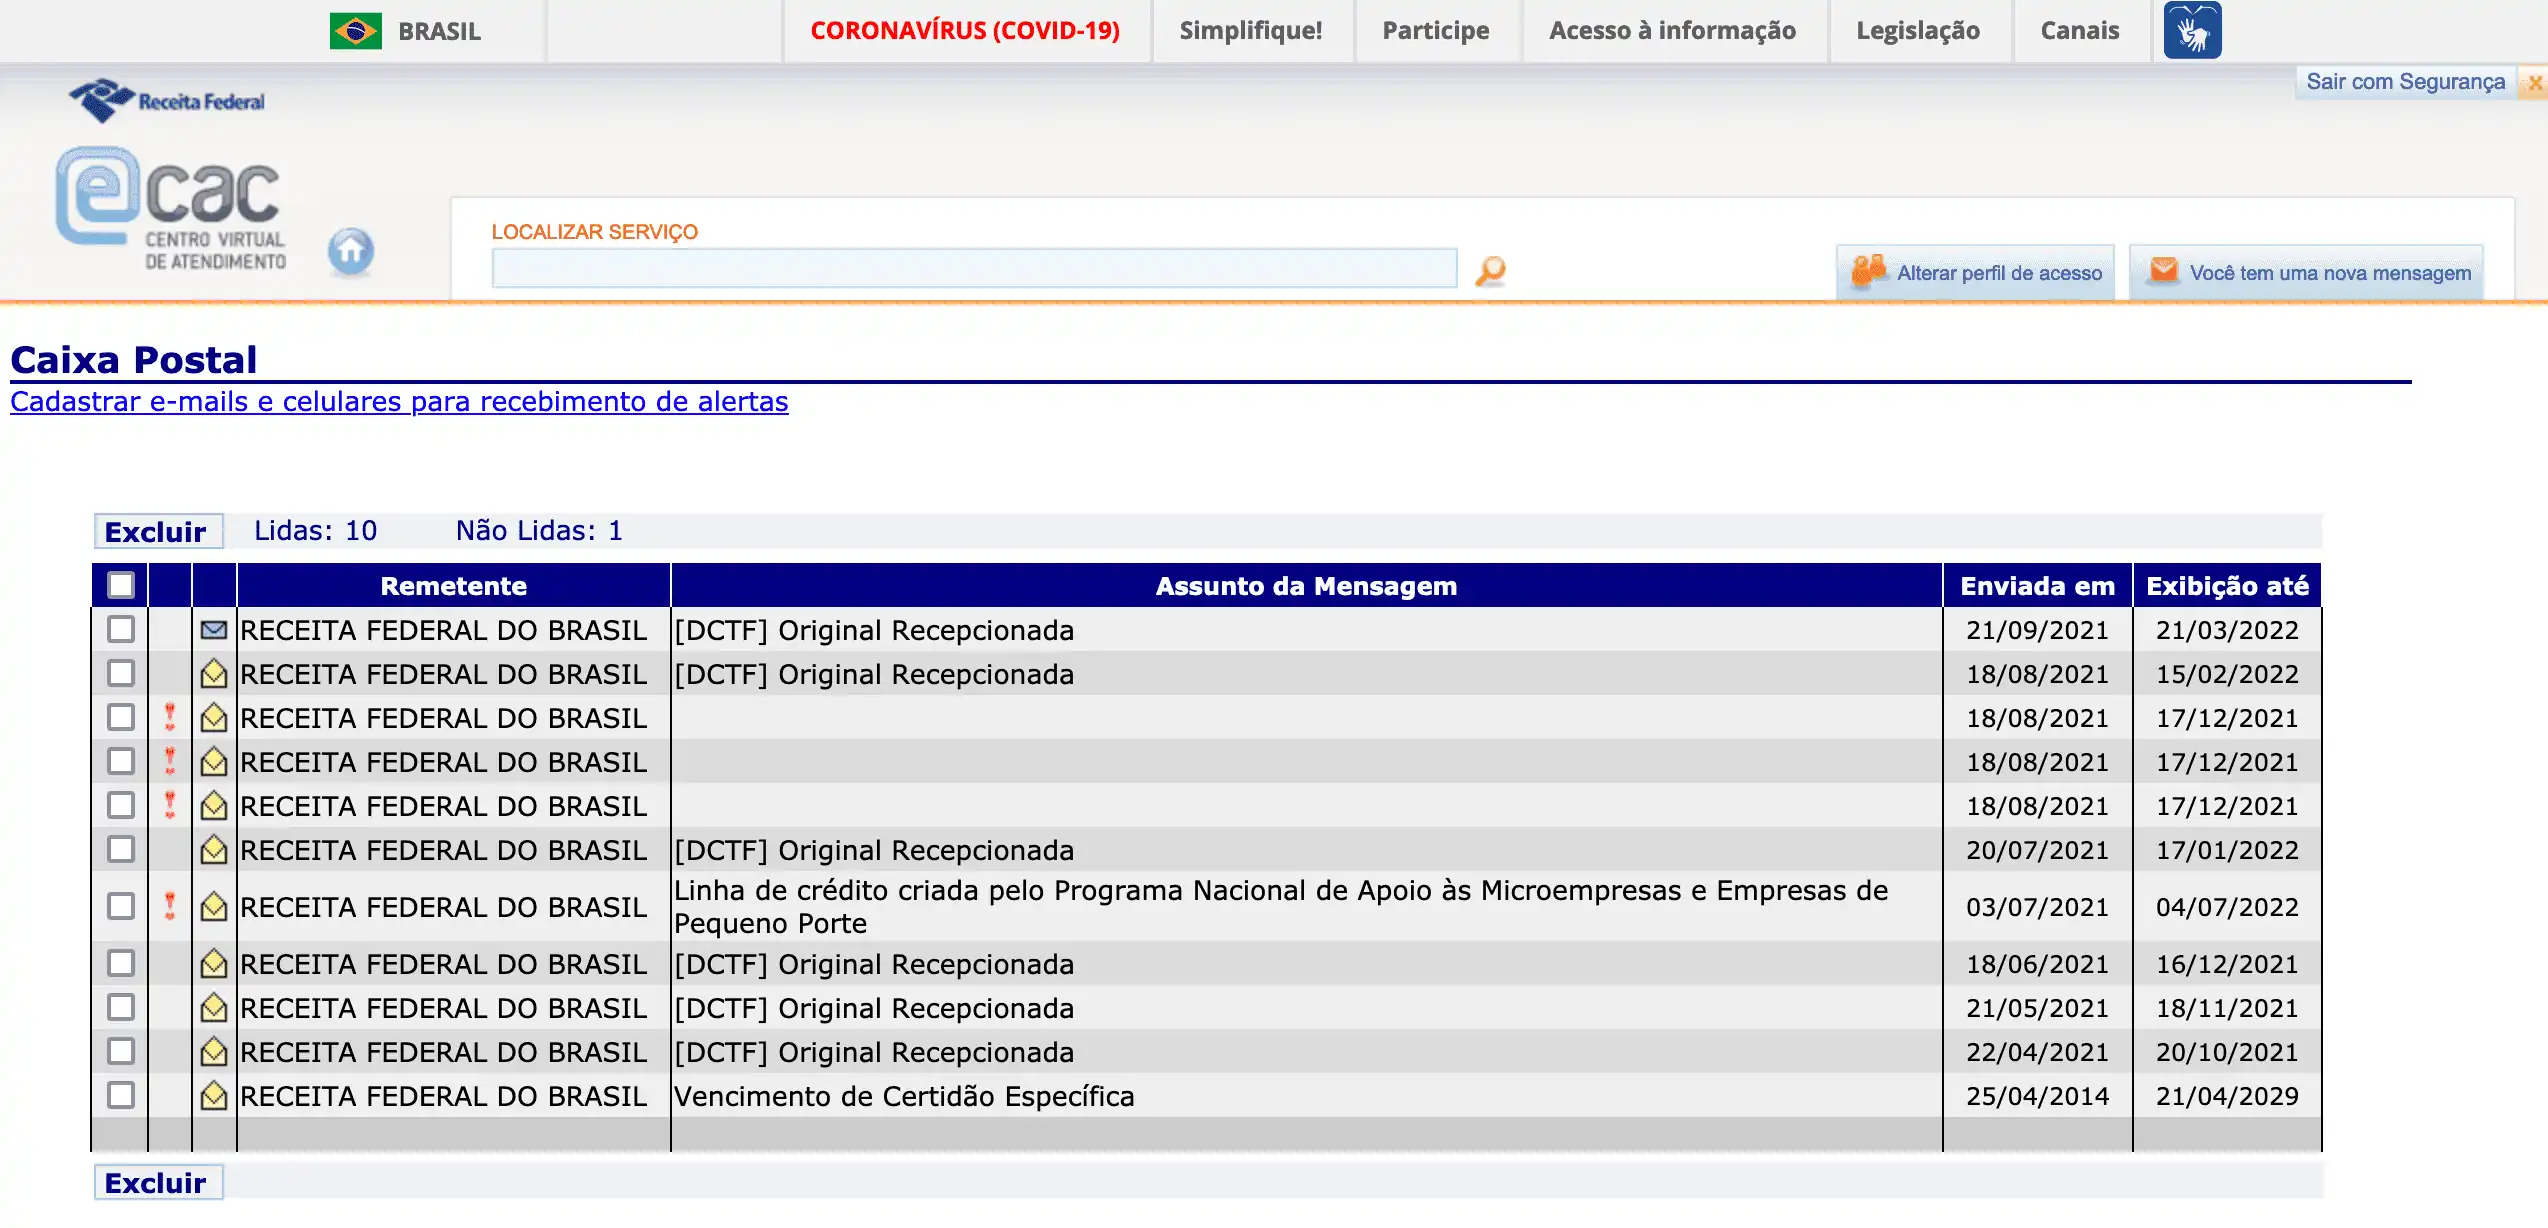This screenshot has height=1228, width=2548.
Task: Select checkbox for Vencimento de Certidão Específica
Action: point(121,1096)
